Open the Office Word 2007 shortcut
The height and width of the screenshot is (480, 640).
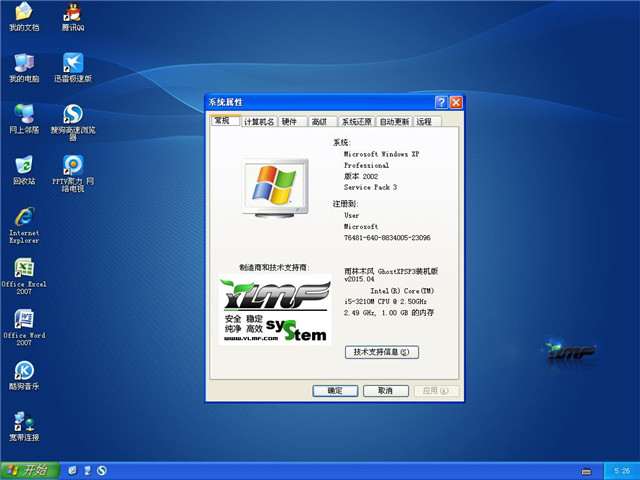coord(24,328)
